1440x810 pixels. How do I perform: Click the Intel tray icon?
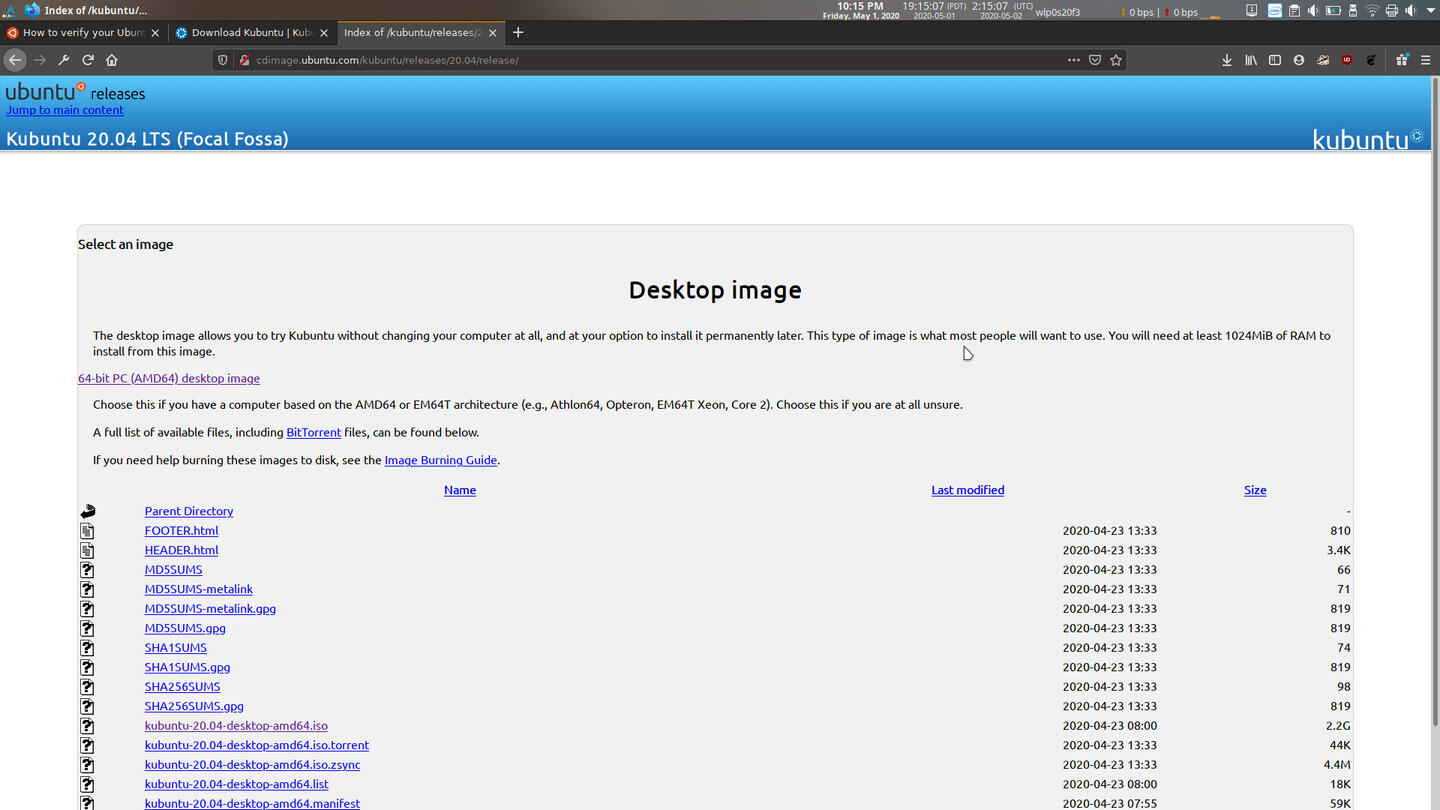click(1275, 11)
